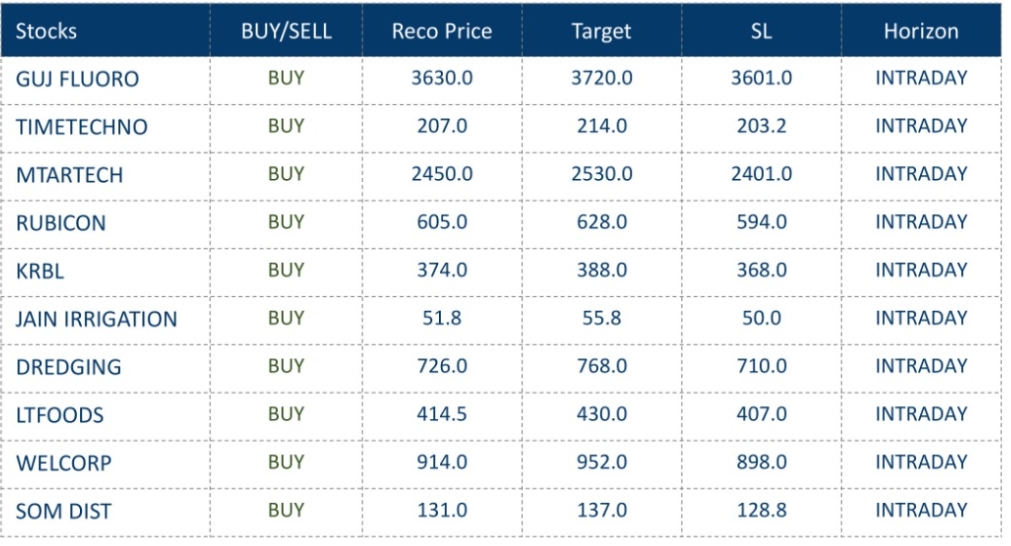Click the SOM DIST stock cell
Screen dimensions: 1011x546
[63, 511]
